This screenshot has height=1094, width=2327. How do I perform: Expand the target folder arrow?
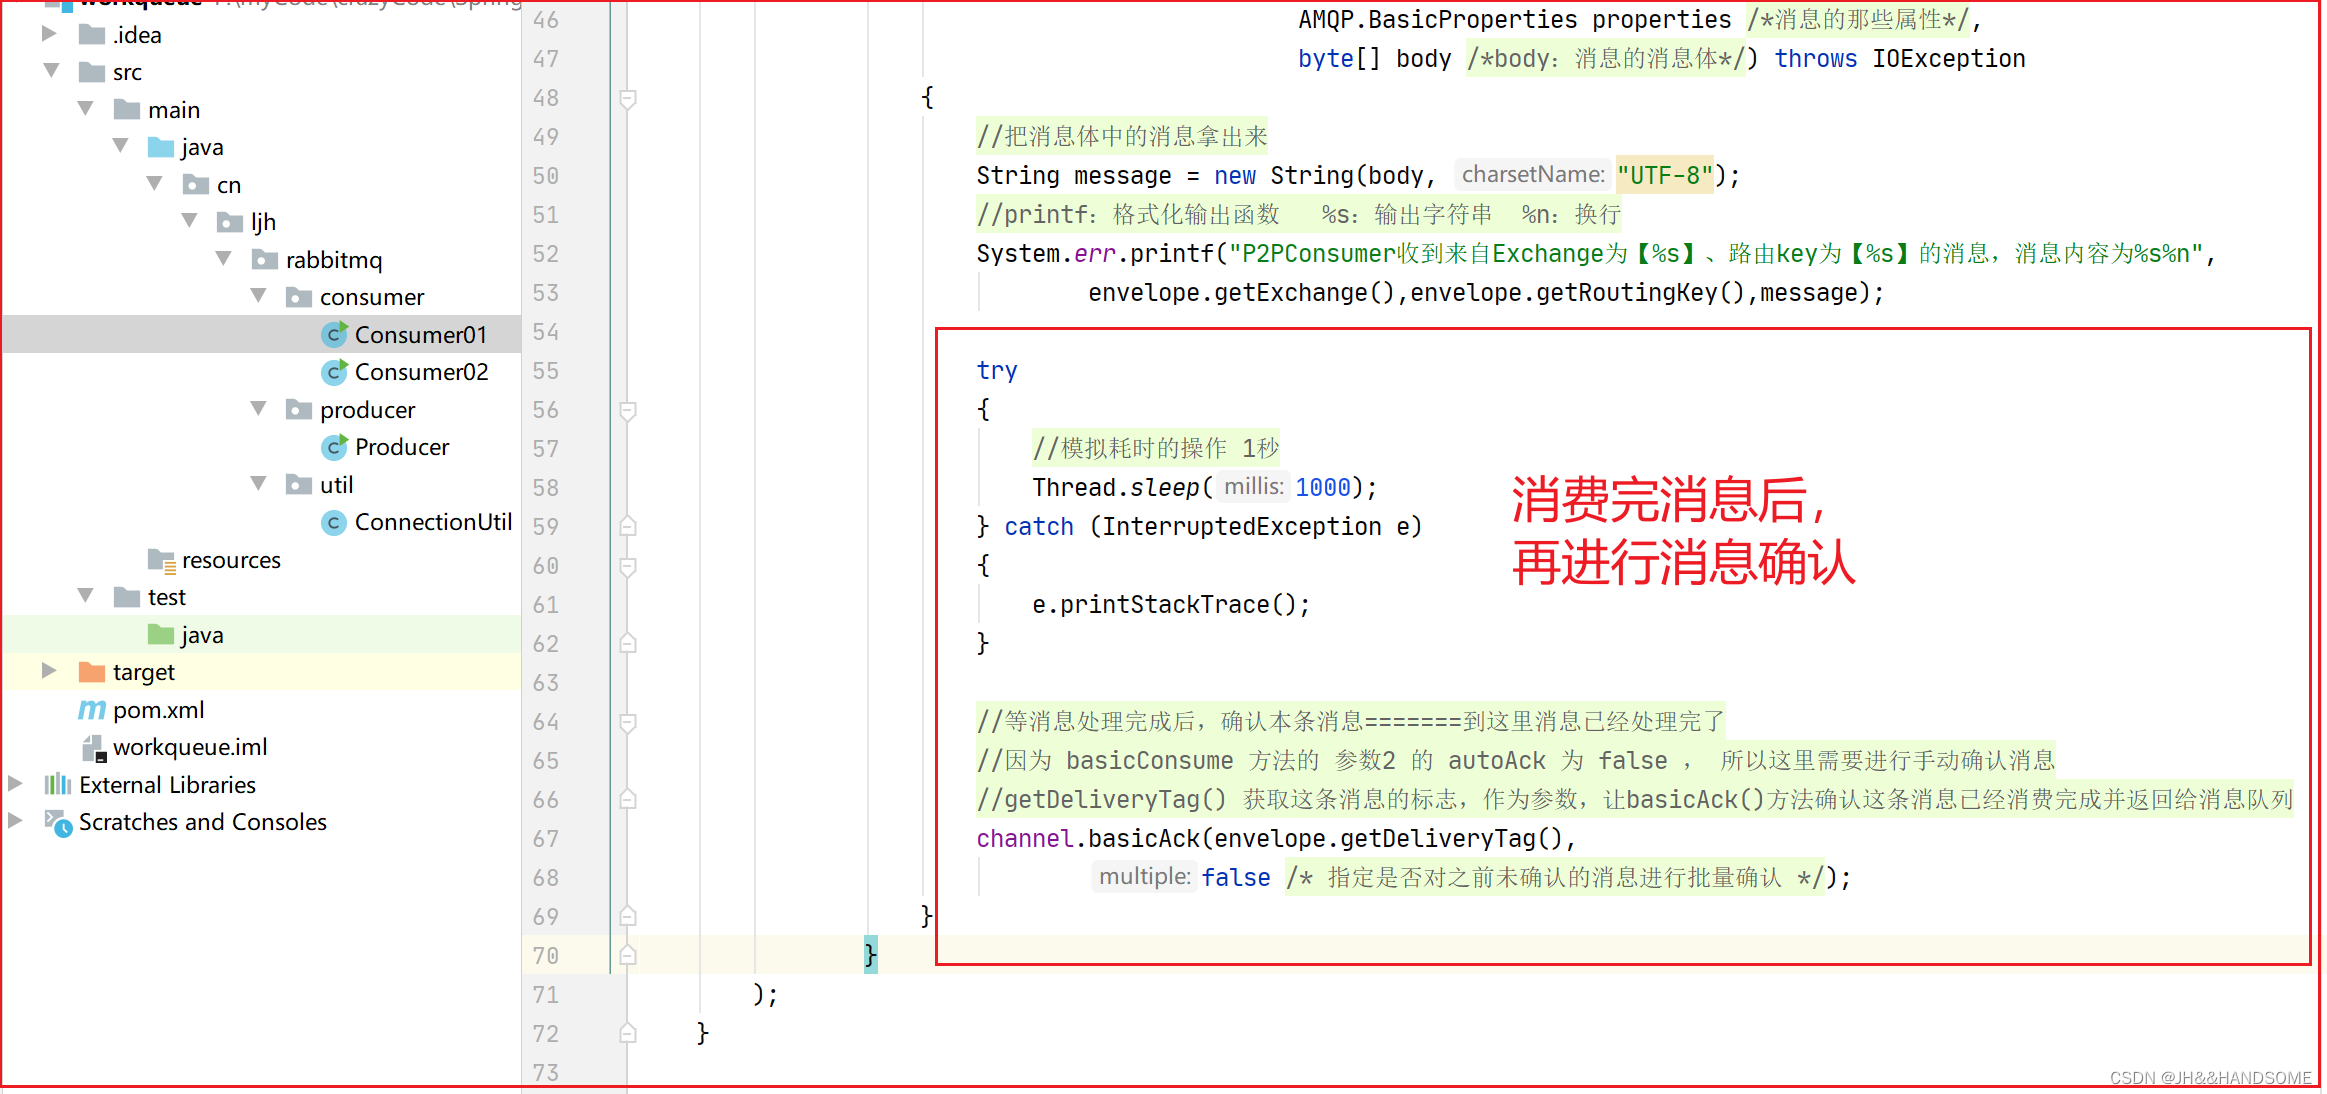(48, 671)
